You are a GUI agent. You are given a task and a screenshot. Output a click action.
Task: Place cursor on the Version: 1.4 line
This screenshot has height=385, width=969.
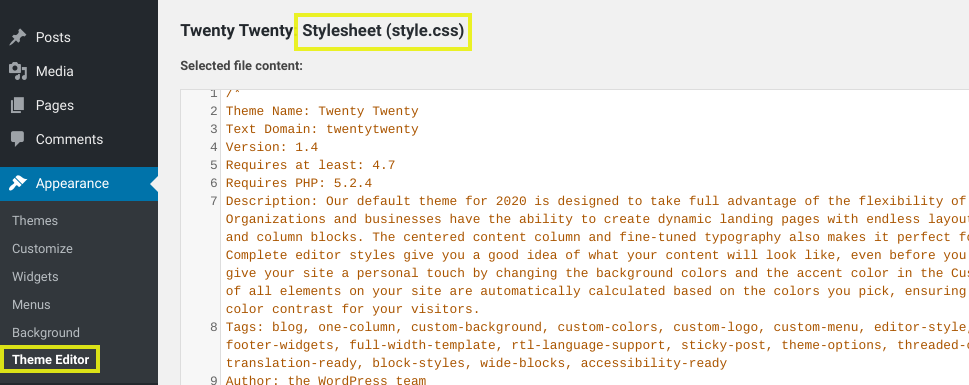click(x=271, y=147)
